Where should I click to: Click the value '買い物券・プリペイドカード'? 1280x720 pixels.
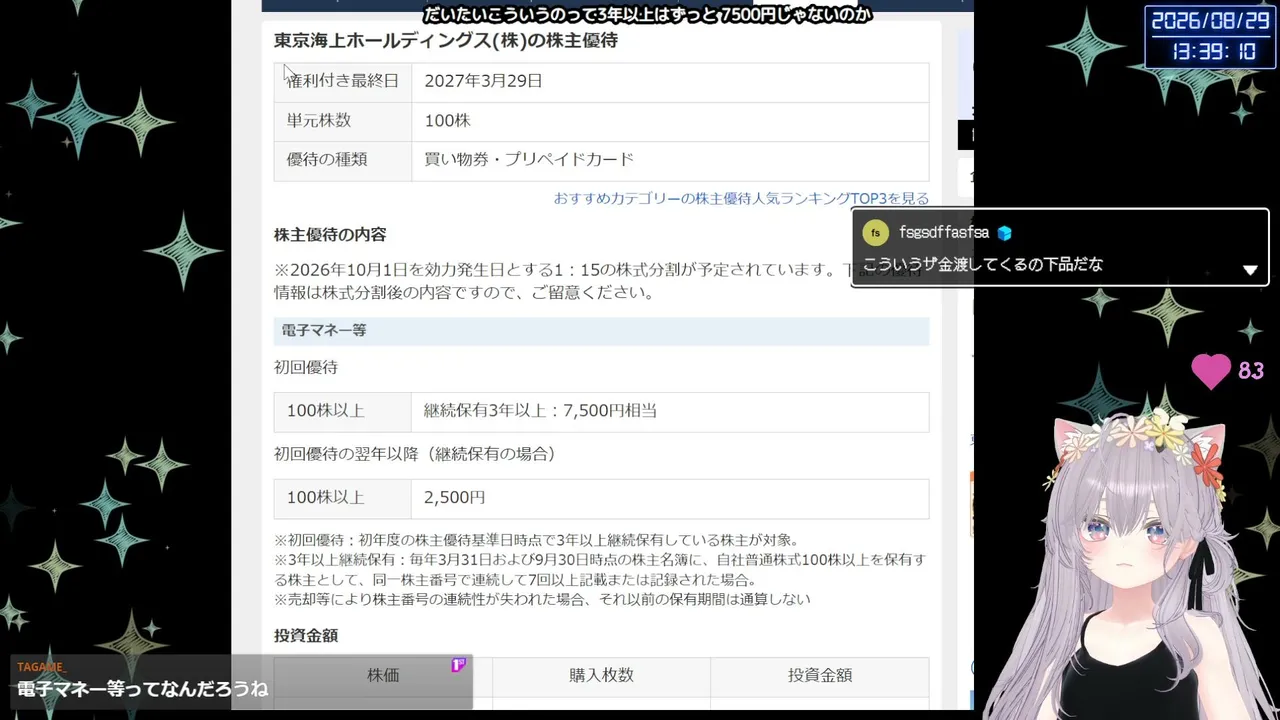(529, 160)
